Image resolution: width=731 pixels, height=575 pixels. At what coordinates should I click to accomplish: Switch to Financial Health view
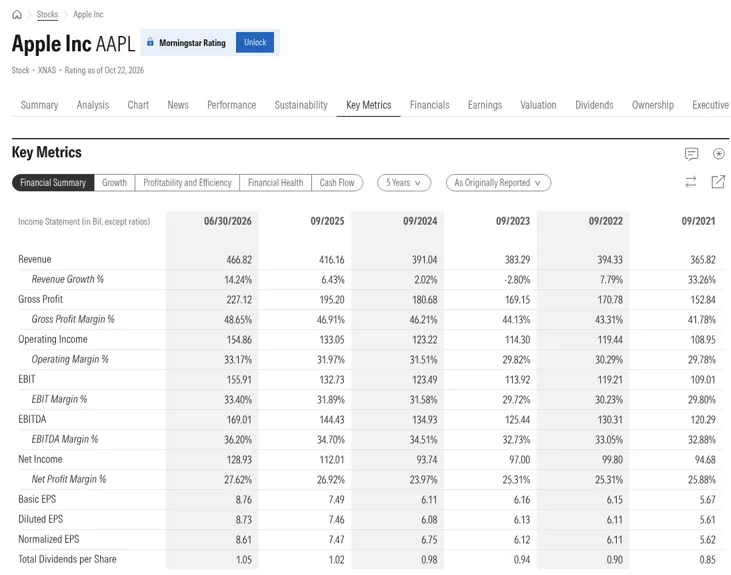tap(276, 183)
